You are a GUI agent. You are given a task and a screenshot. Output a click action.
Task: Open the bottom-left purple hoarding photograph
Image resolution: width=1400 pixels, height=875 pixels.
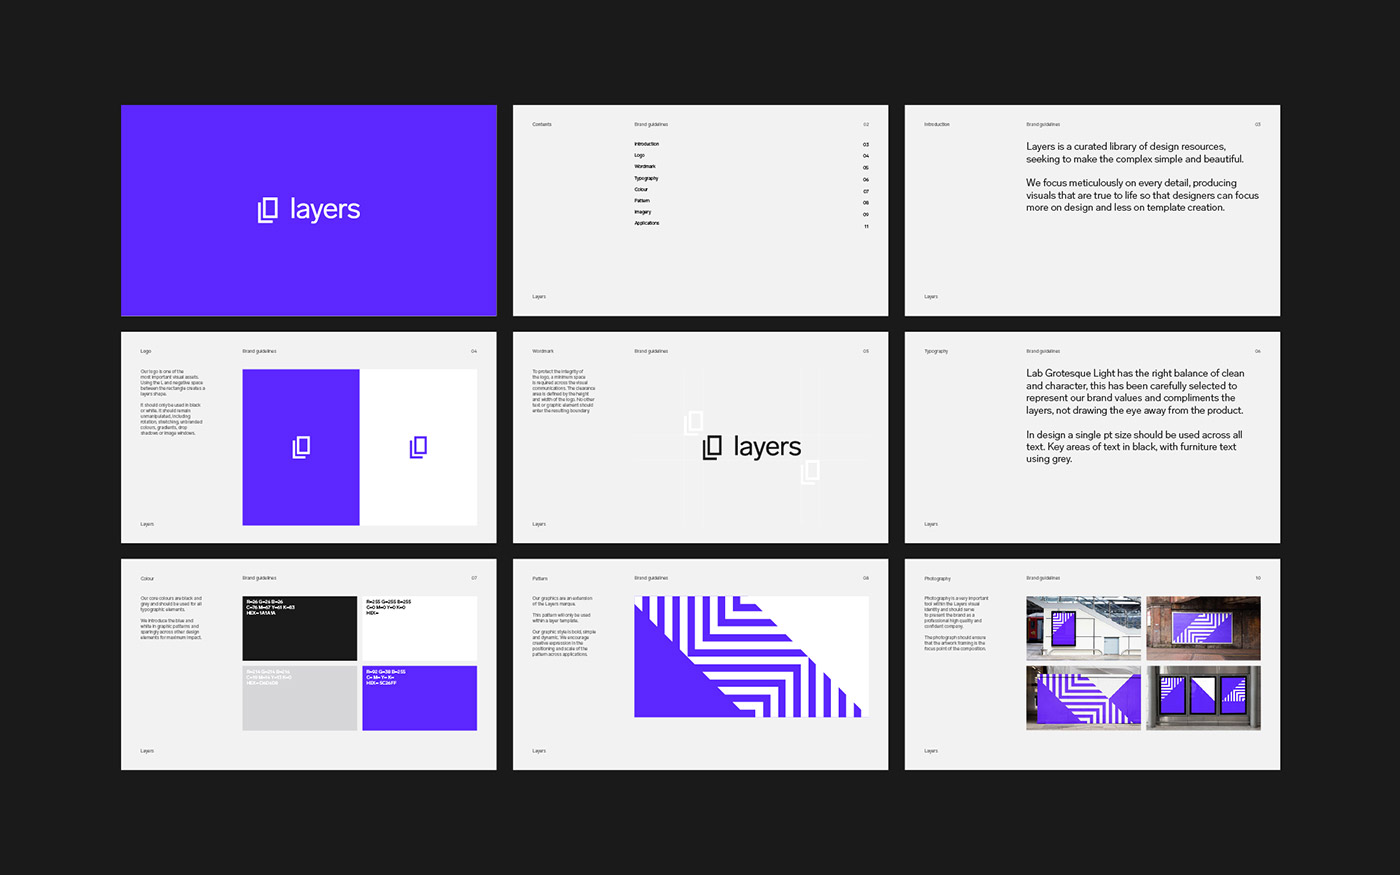1083,698
